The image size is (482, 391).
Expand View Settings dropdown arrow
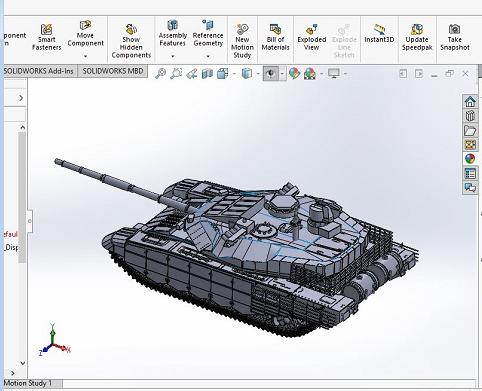346,74
